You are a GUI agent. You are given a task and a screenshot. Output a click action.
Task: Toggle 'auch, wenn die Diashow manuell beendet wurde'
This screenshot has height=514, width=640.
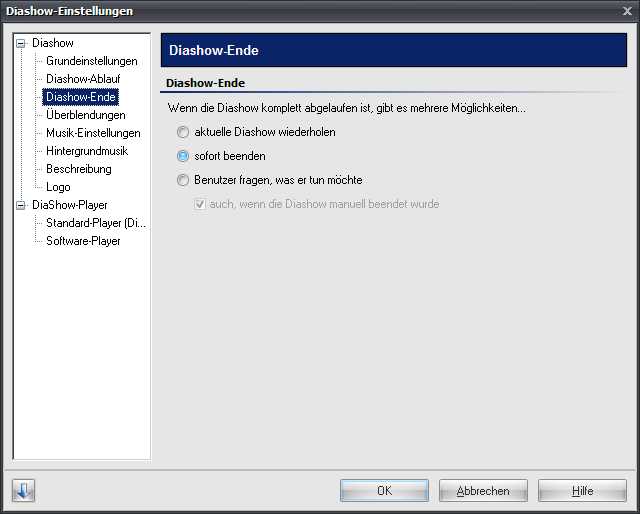pos(201,204)
